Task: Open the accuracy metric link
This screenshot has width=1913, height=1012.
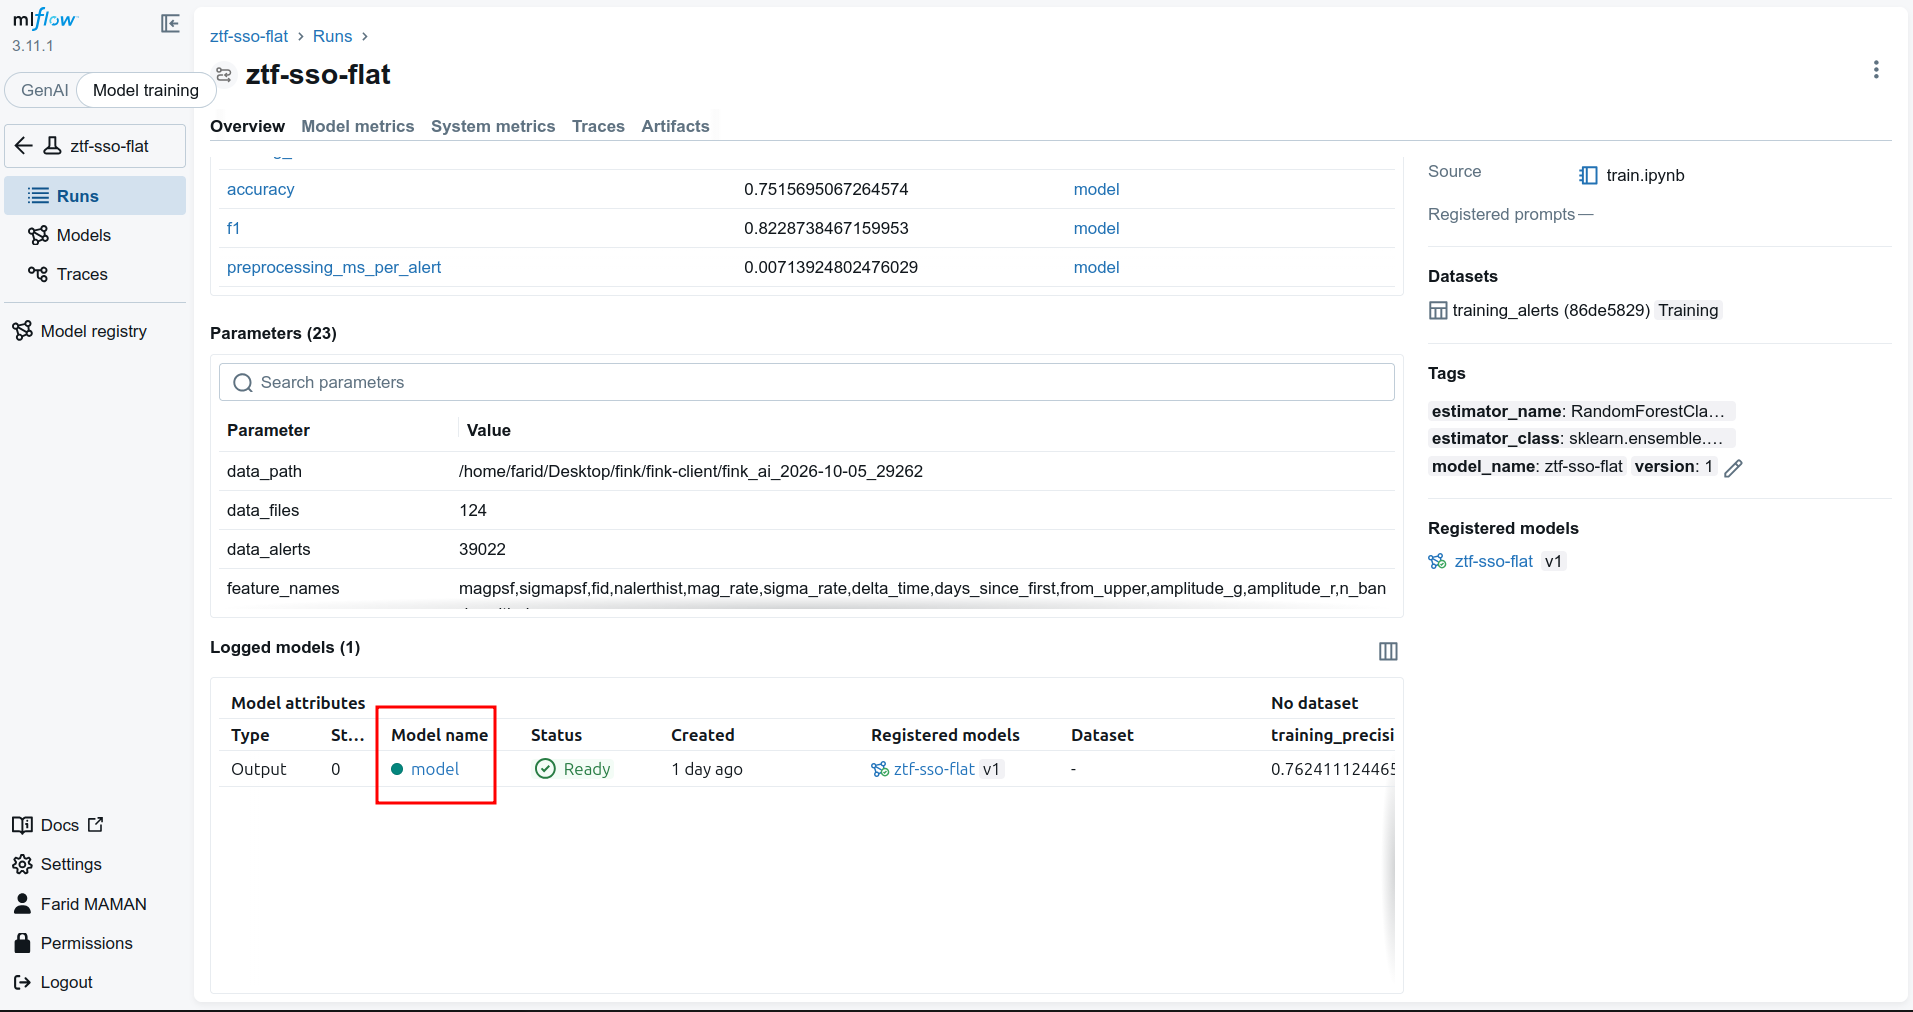Action: pyautogui.click(x=260, y=189)
